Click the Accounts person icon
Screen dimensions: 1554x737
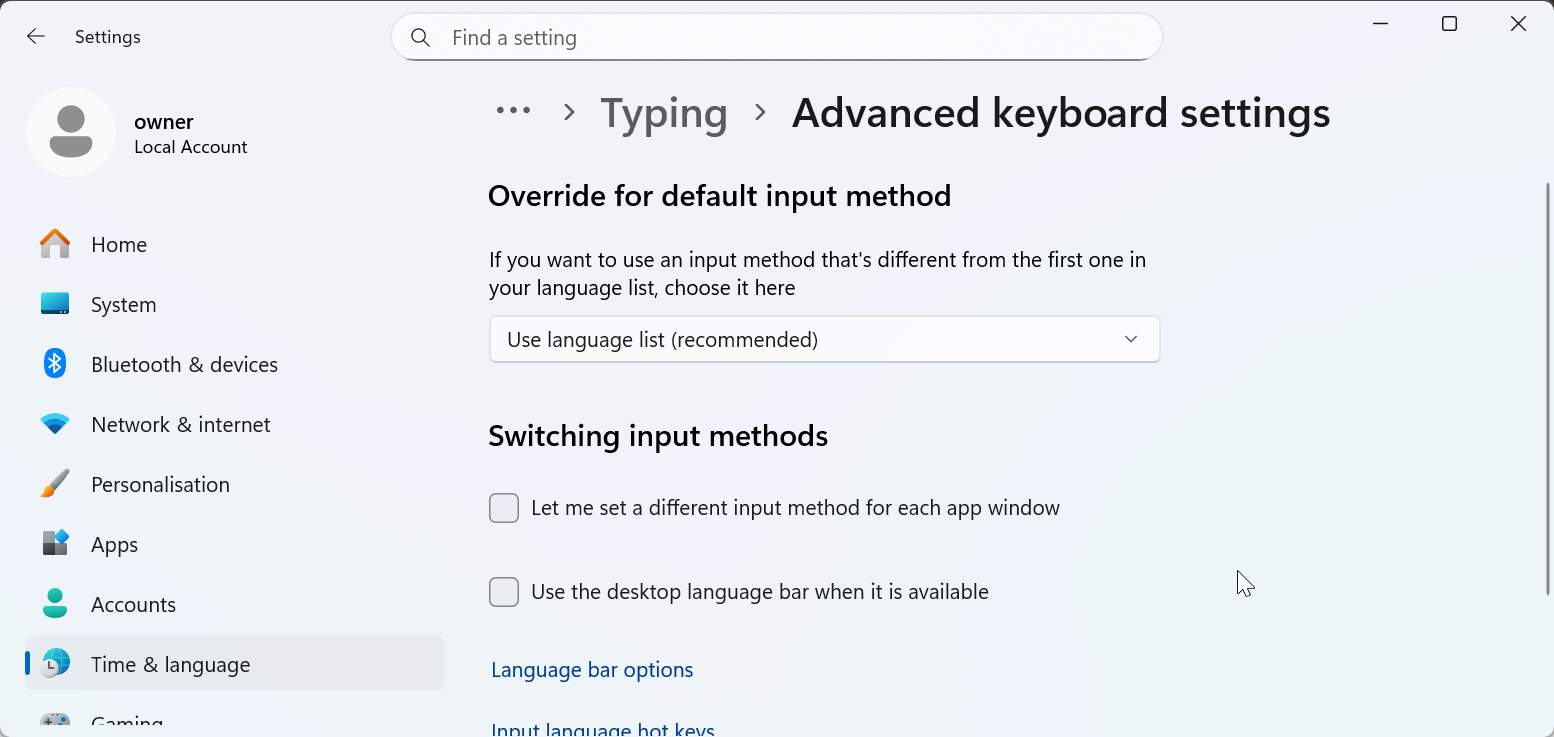coord(55,604)
